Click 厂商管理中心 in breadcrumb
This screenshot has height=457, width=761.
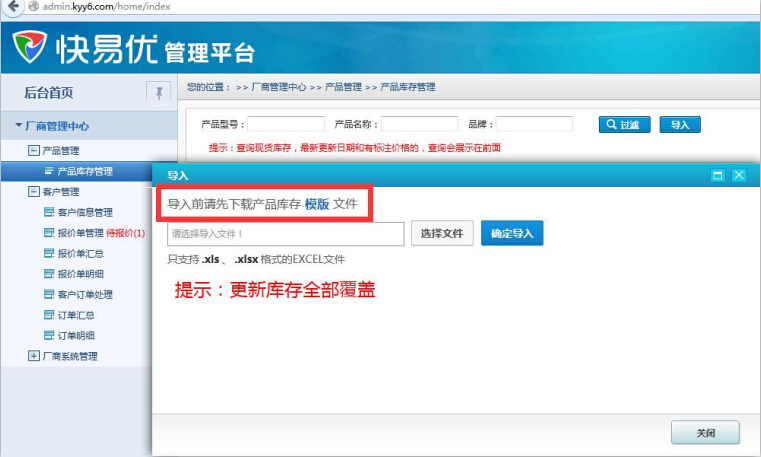pos(279,87)
